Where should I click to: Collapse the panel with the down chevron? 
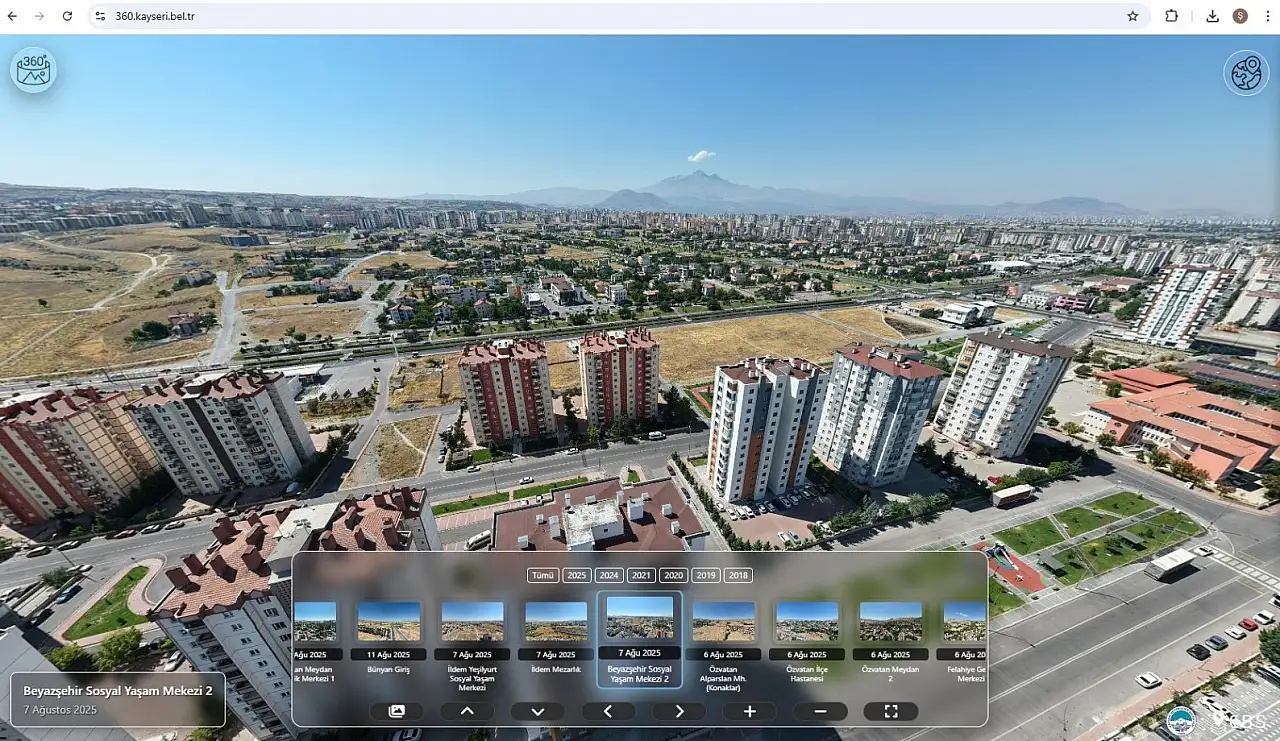(537, 710)
